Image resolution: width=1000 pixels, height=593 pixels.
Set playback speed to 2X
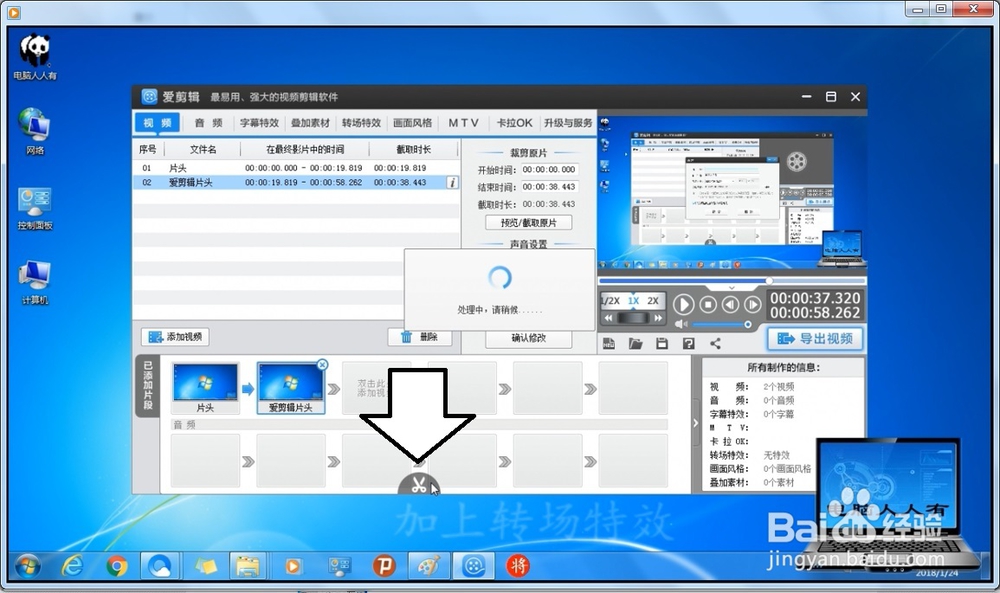653,300
